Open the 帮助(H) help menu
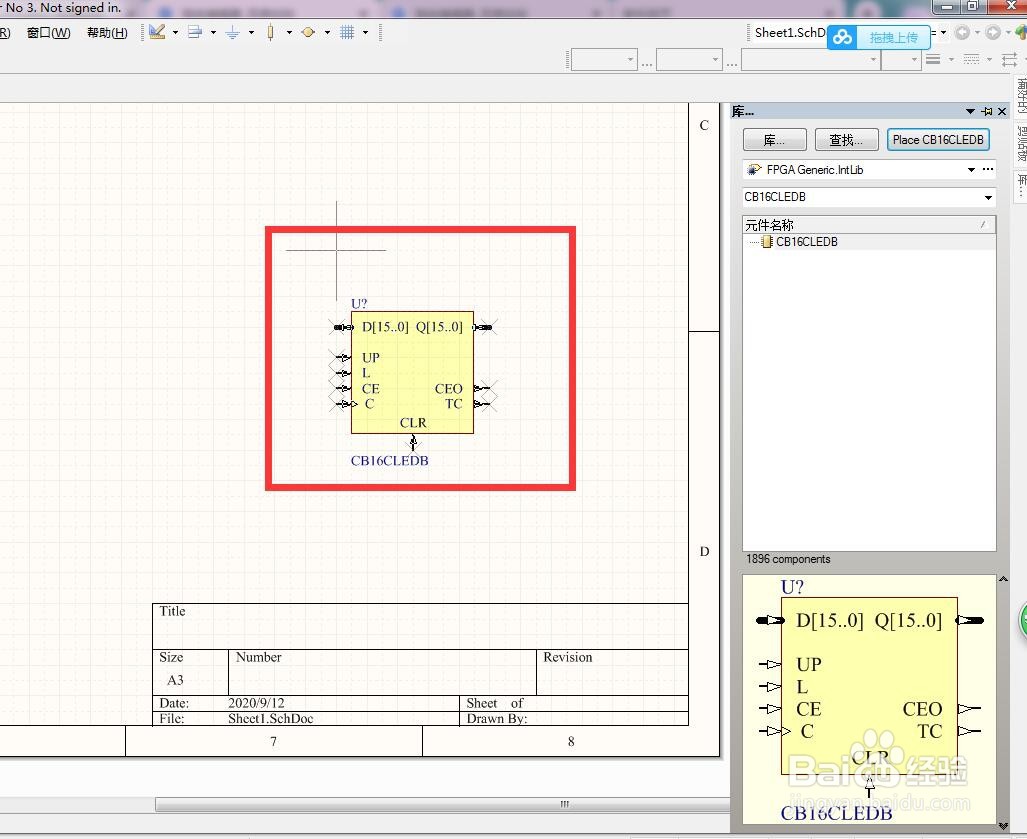The image size is (1027, 839). pyautogui.click(x=107, y=33)
